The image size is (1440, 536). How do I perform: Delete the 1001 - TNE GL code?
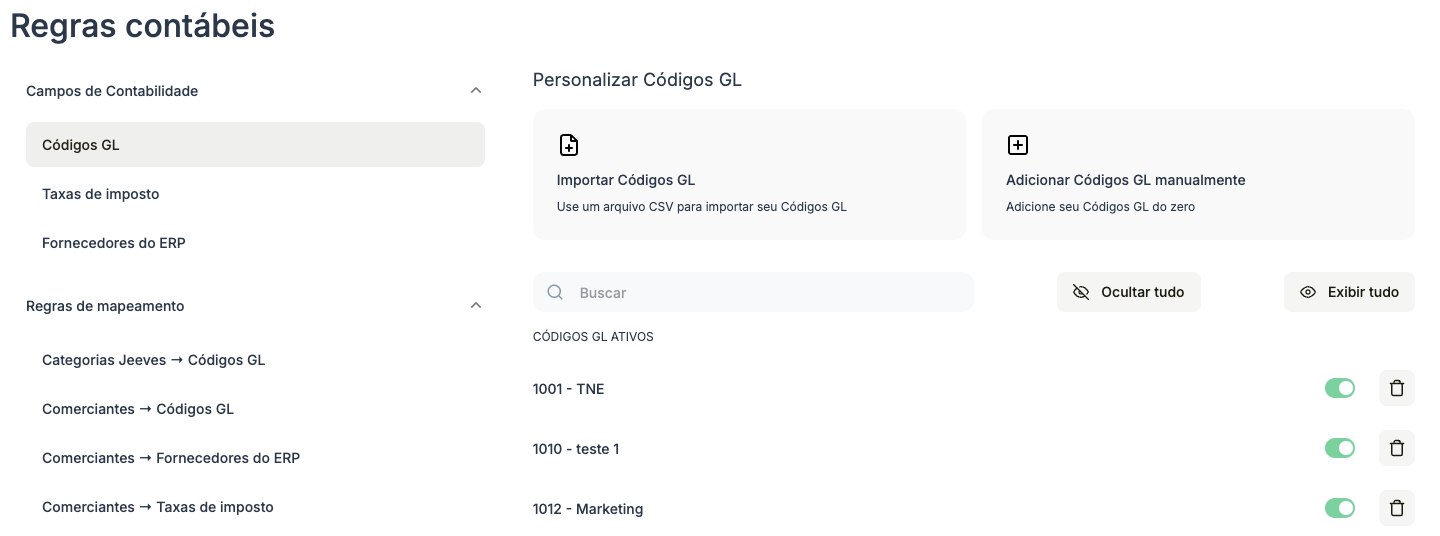click(x=1397, y=388)
